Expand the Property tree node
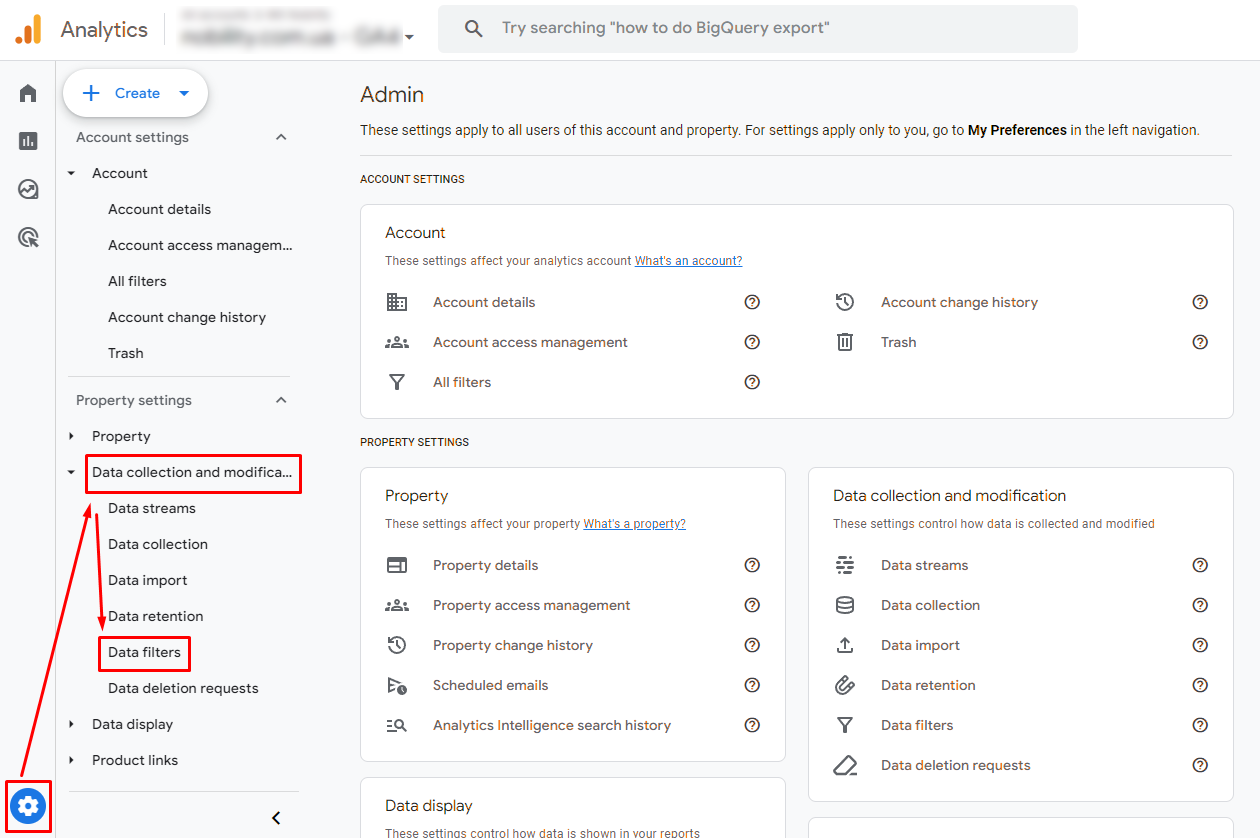The image size is (1260, 838). 72,436
